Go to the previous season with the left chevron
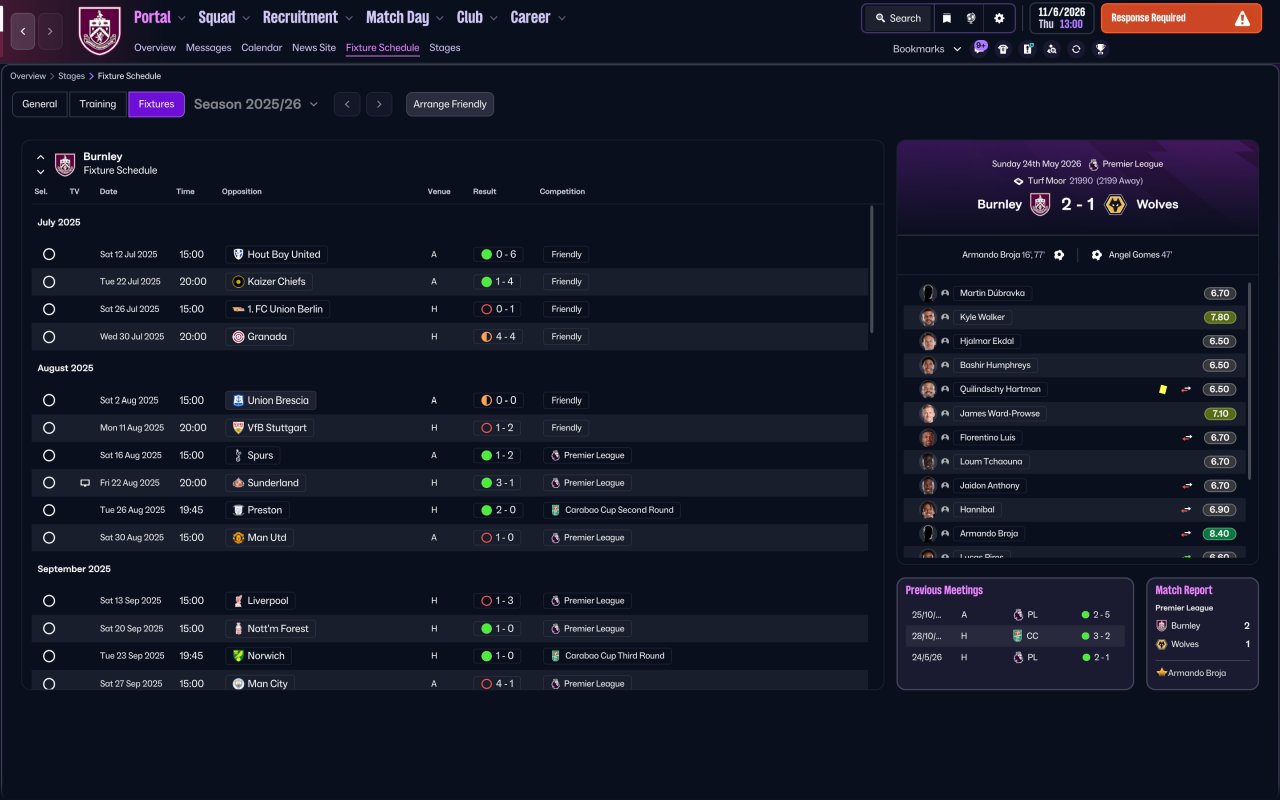Viewport: 1280px width, 800px height. 347,104
